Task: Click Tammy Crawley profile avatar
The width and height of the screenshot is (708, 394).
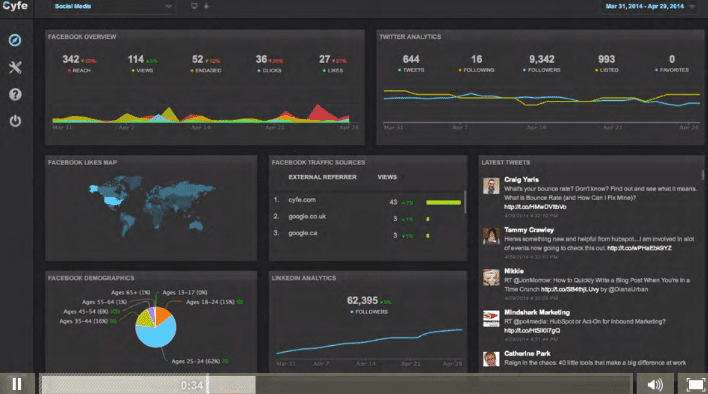Action: [x=491, y=236]
